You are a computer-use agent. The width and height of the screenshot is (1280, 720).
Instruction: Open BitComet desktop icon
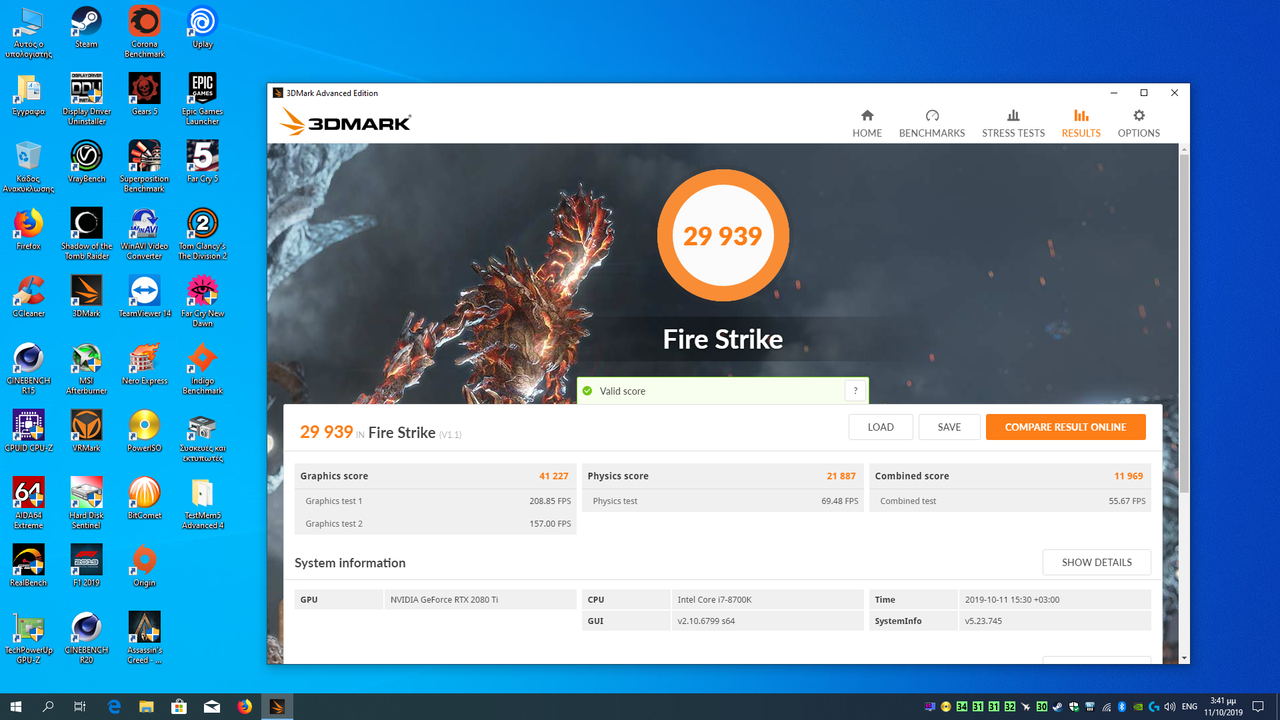[144, 498]
